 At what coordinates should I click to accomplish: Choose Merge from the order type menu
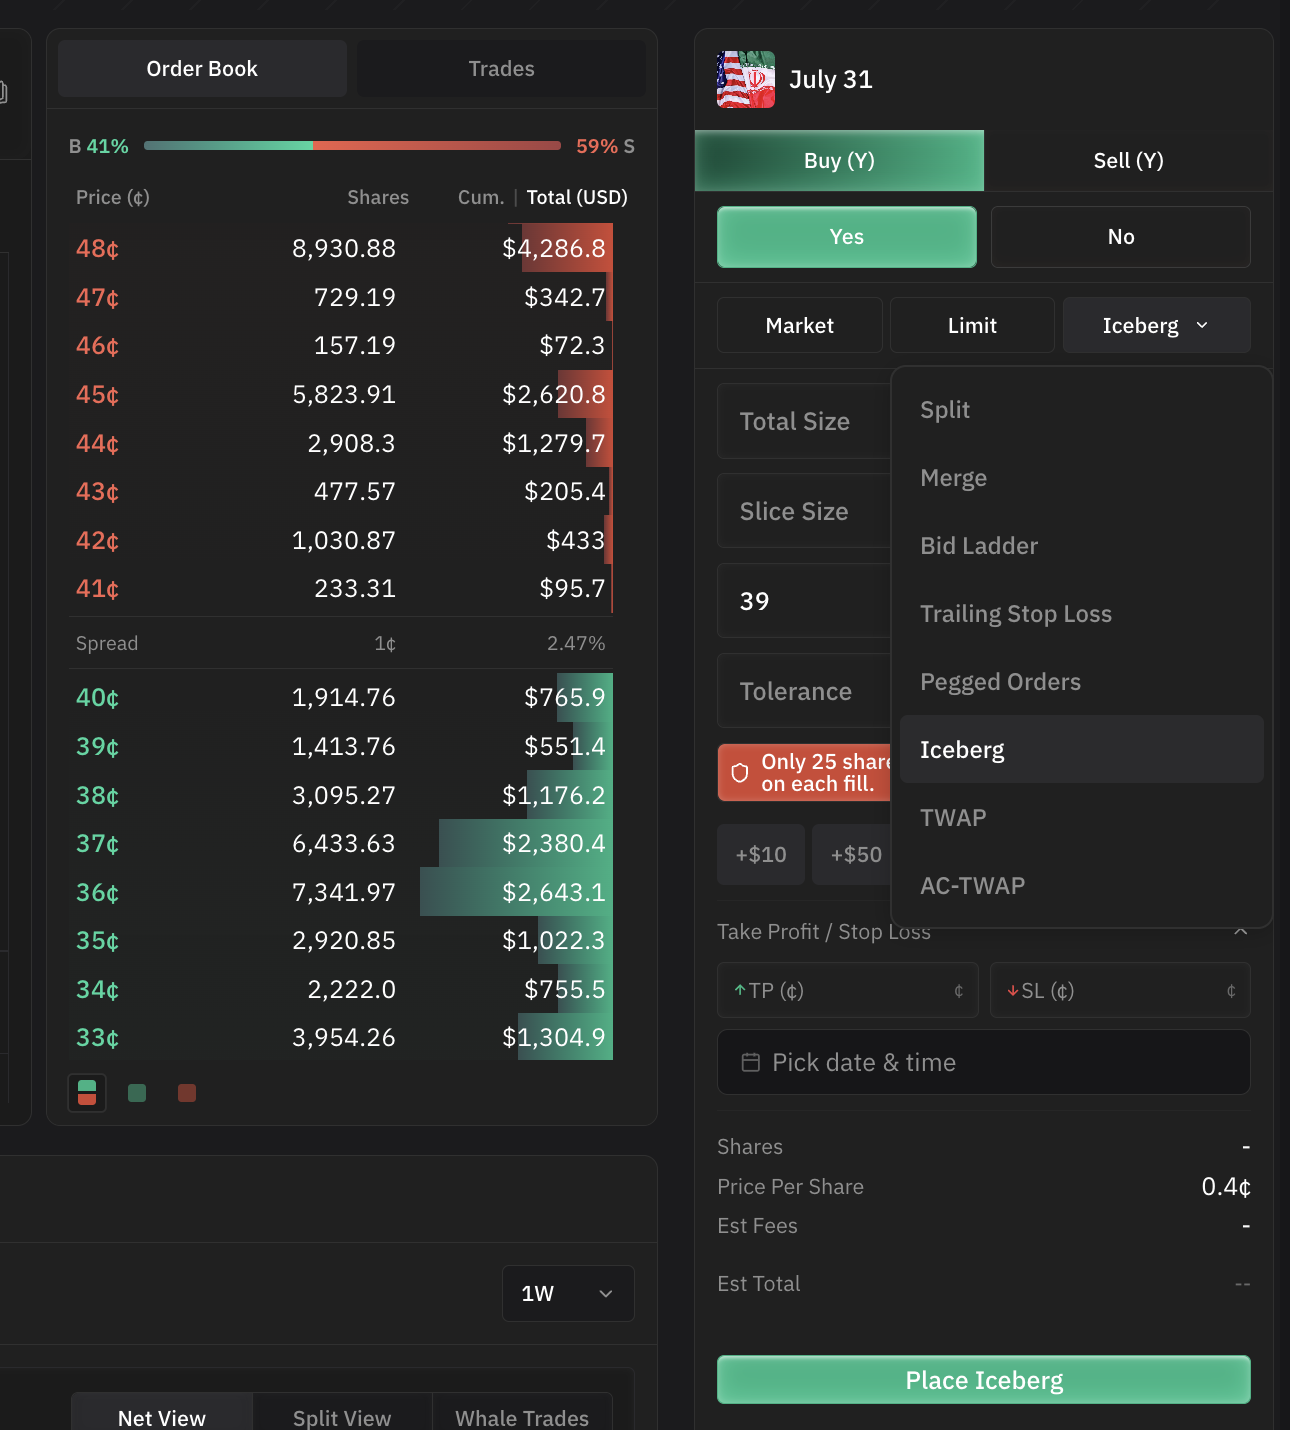1082,478
